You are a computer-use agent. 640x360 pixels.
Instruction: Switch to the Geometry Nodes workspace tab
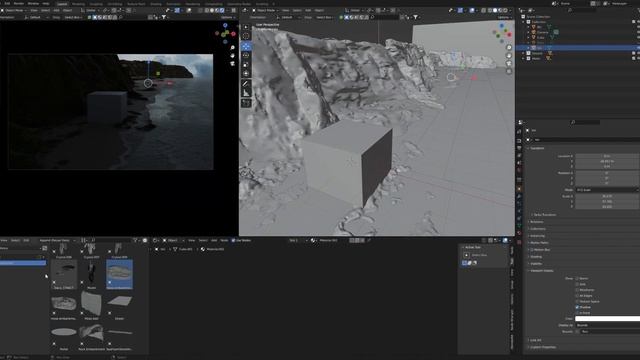click(x=239, y=4)
